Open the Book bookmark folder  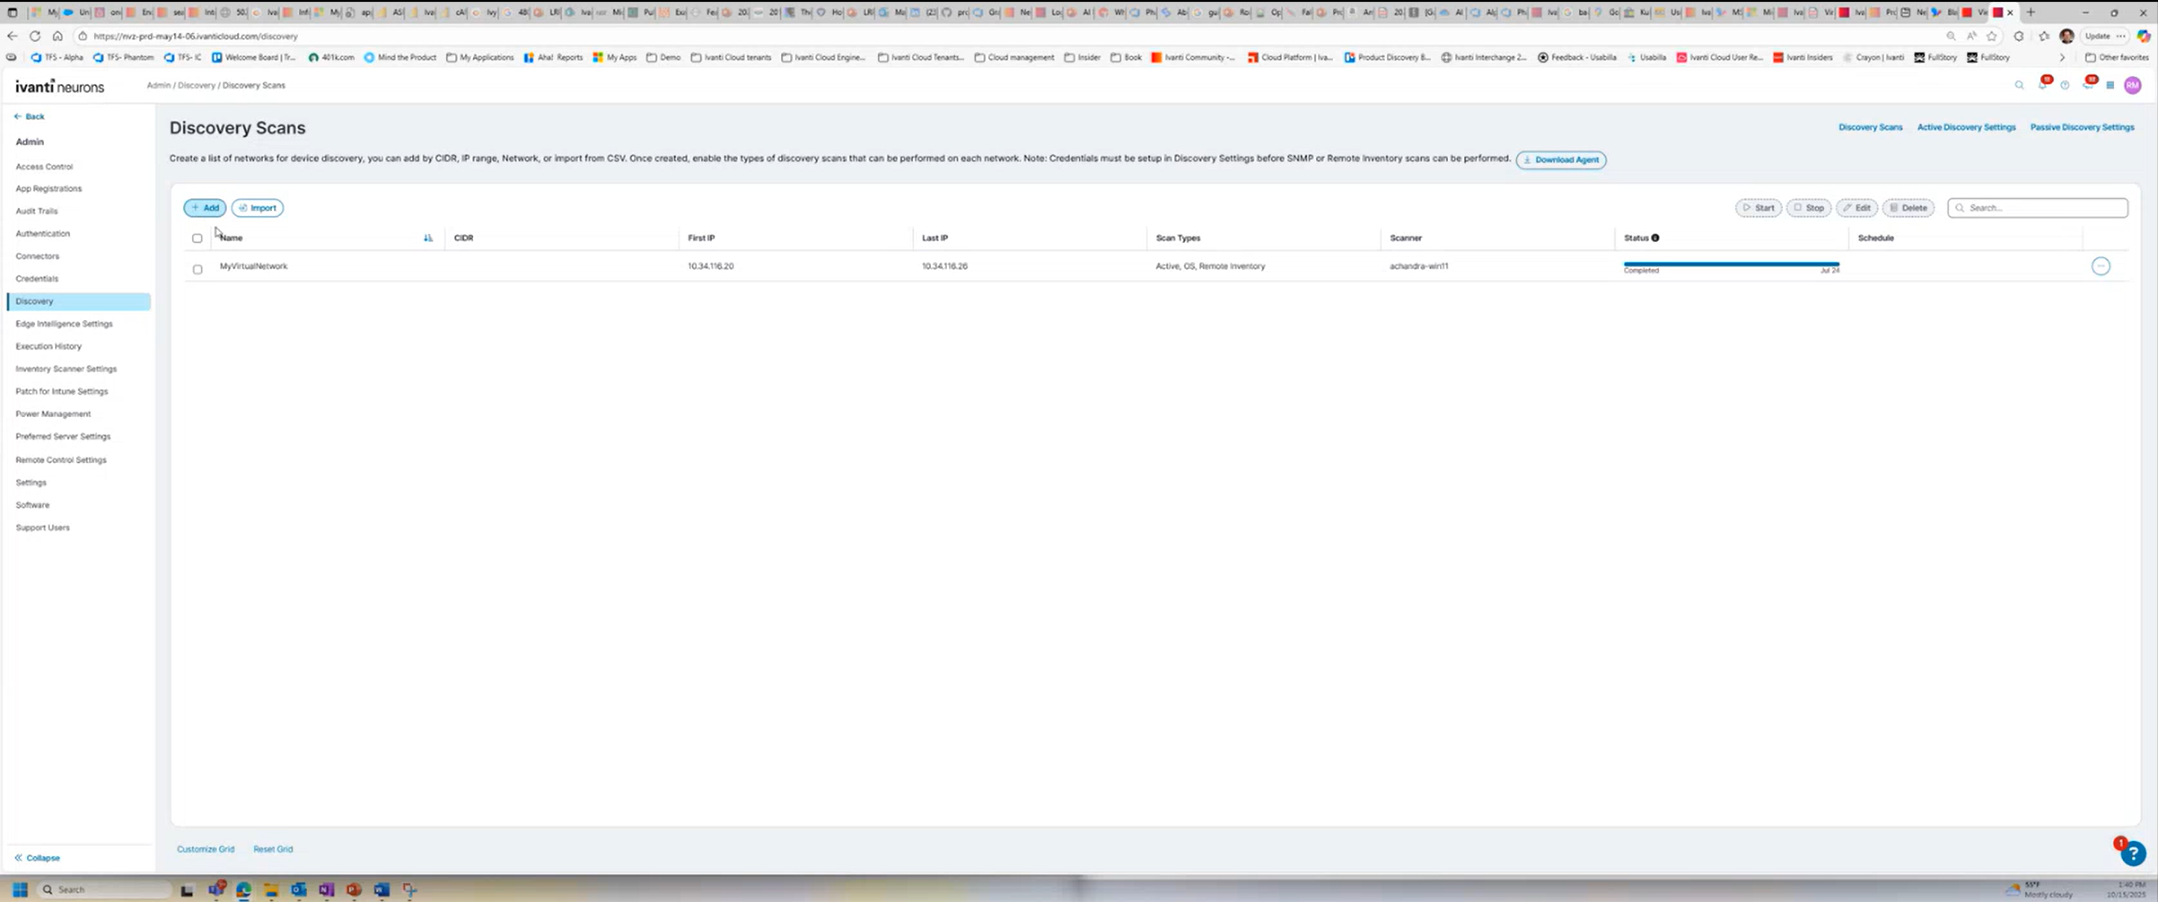click(1126, 57)
